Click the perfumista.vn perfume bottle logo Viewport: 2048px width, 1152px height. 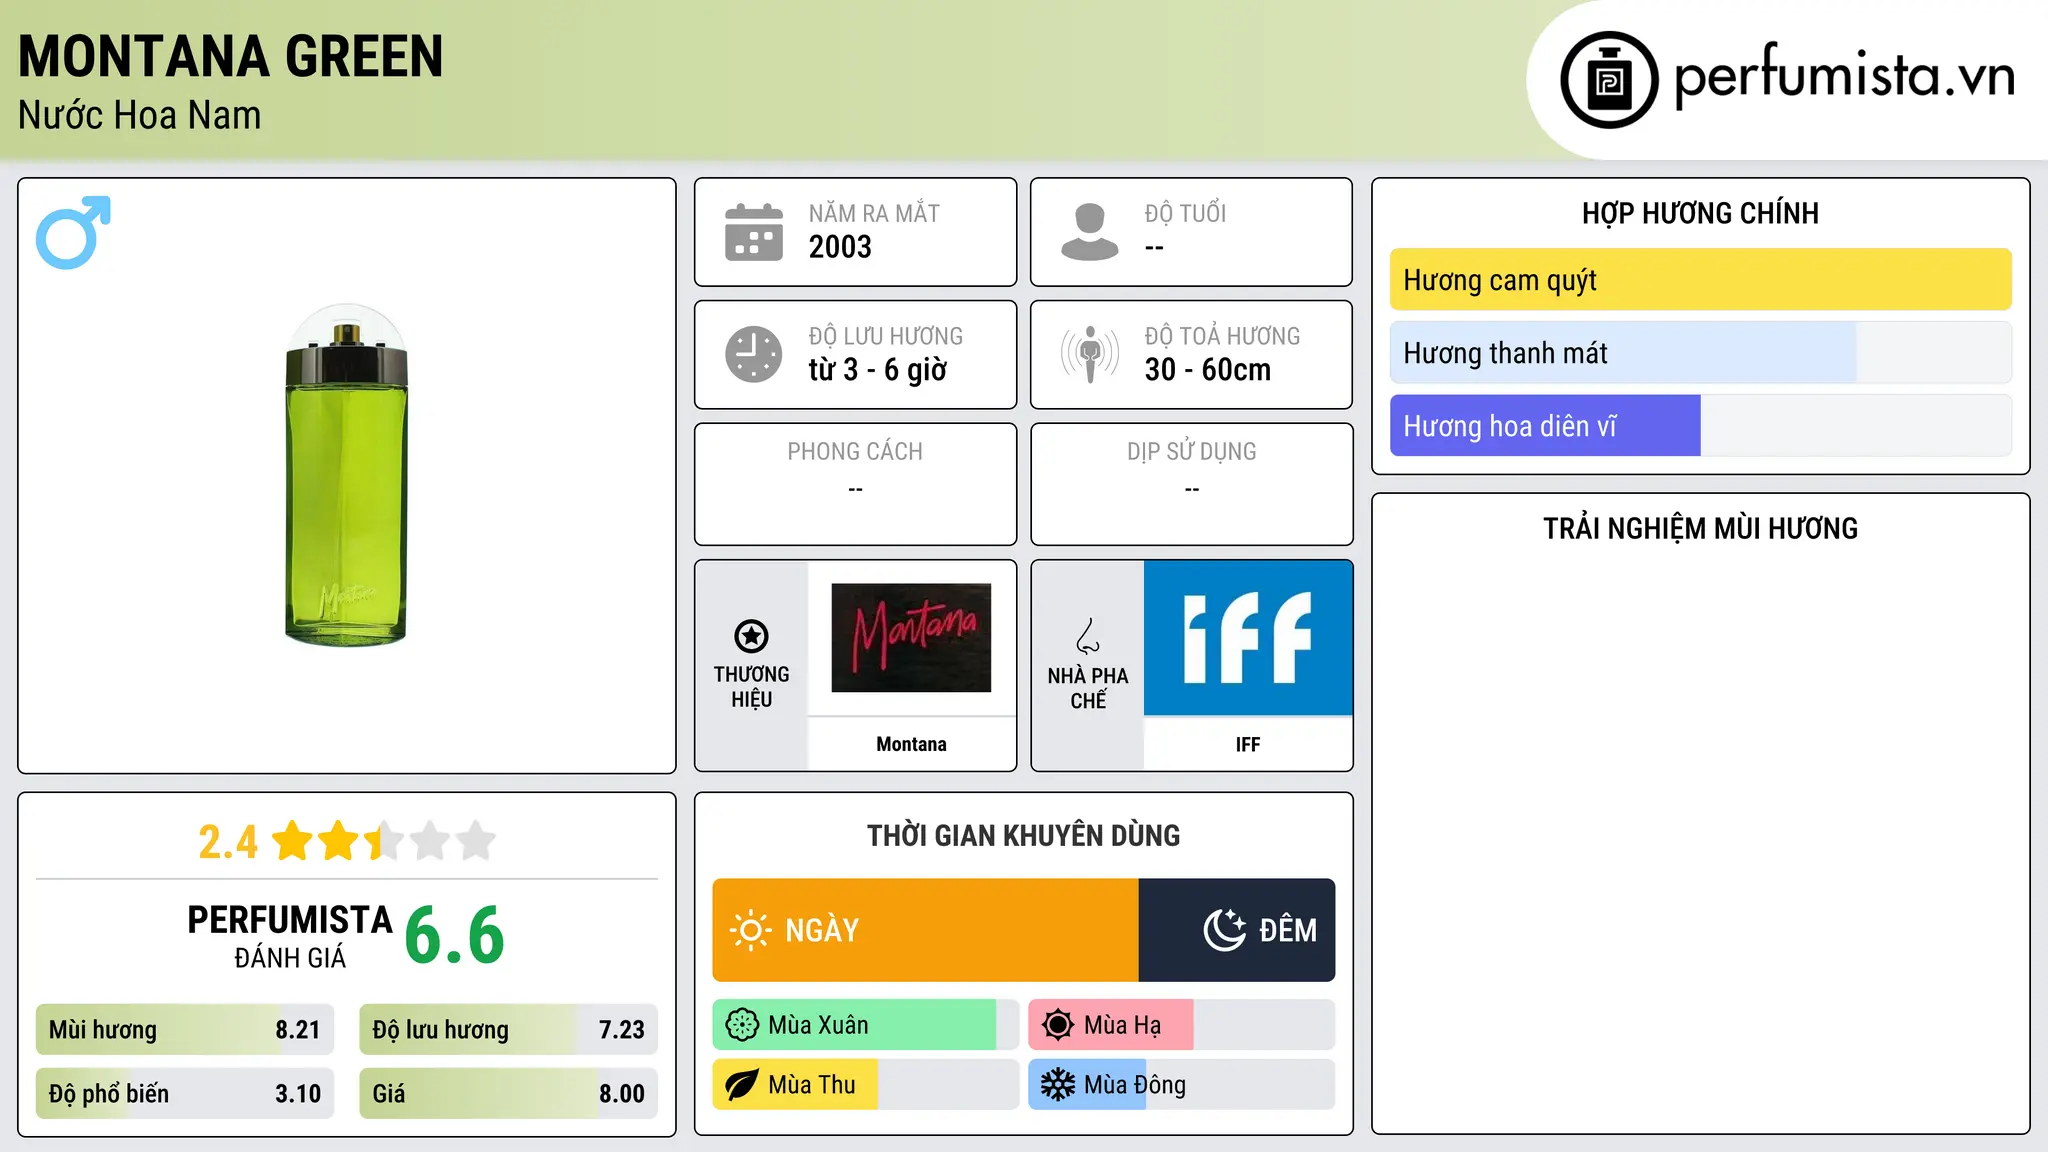(x=1609, y=80)
